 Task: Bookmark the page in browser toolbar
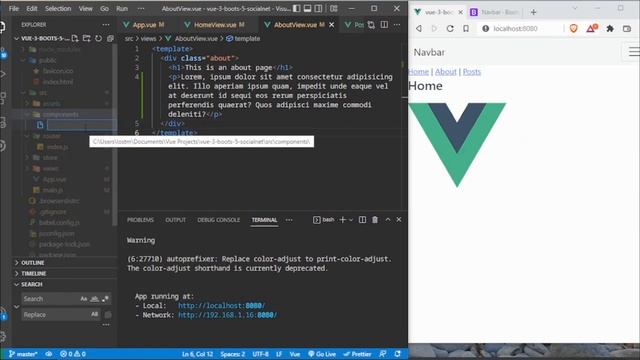466,29
